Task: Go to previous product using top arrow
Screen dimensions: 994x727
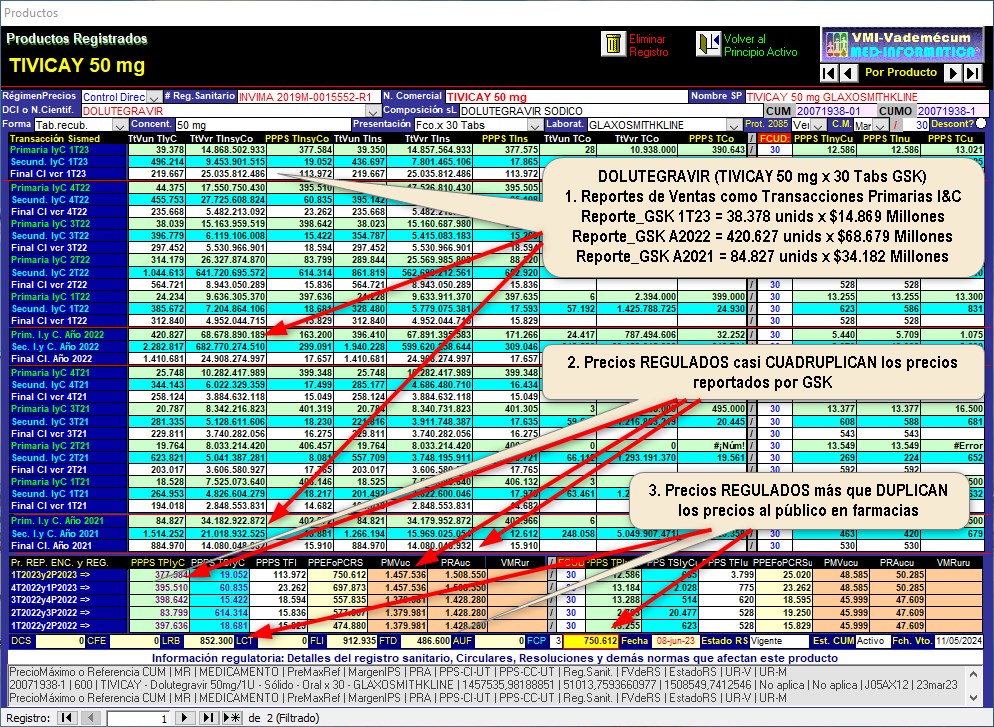Action: click(848, 73)
